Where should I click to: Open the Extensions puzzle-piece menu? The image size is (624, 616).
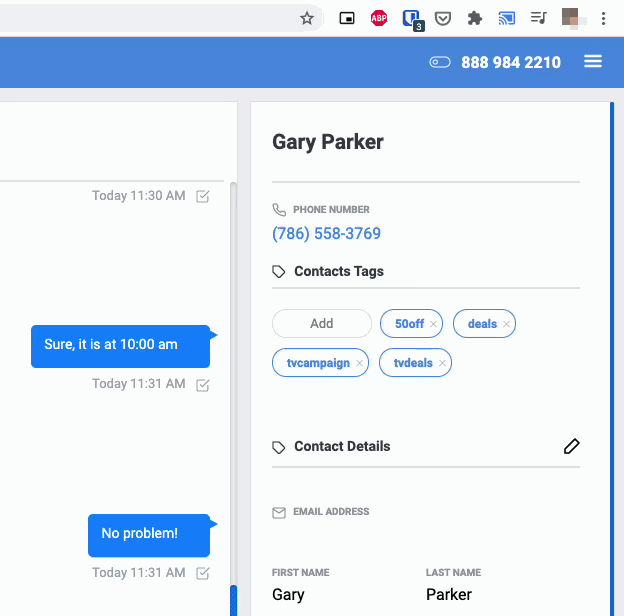(474, 18)
